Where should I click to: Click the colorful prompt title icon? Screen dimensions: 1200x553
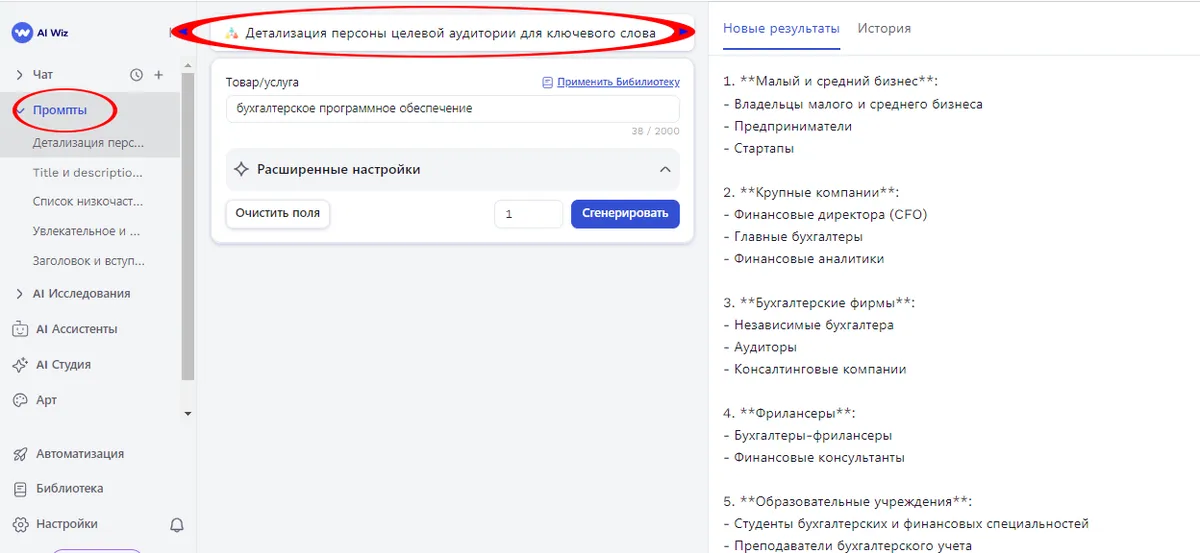(x=232, y=33)
